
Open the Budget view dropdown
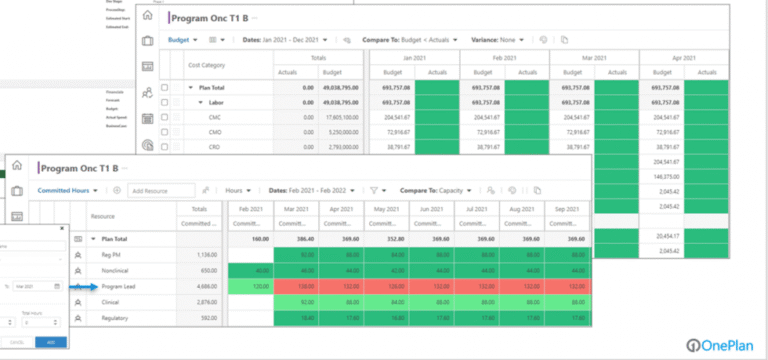tap(183, 40)
